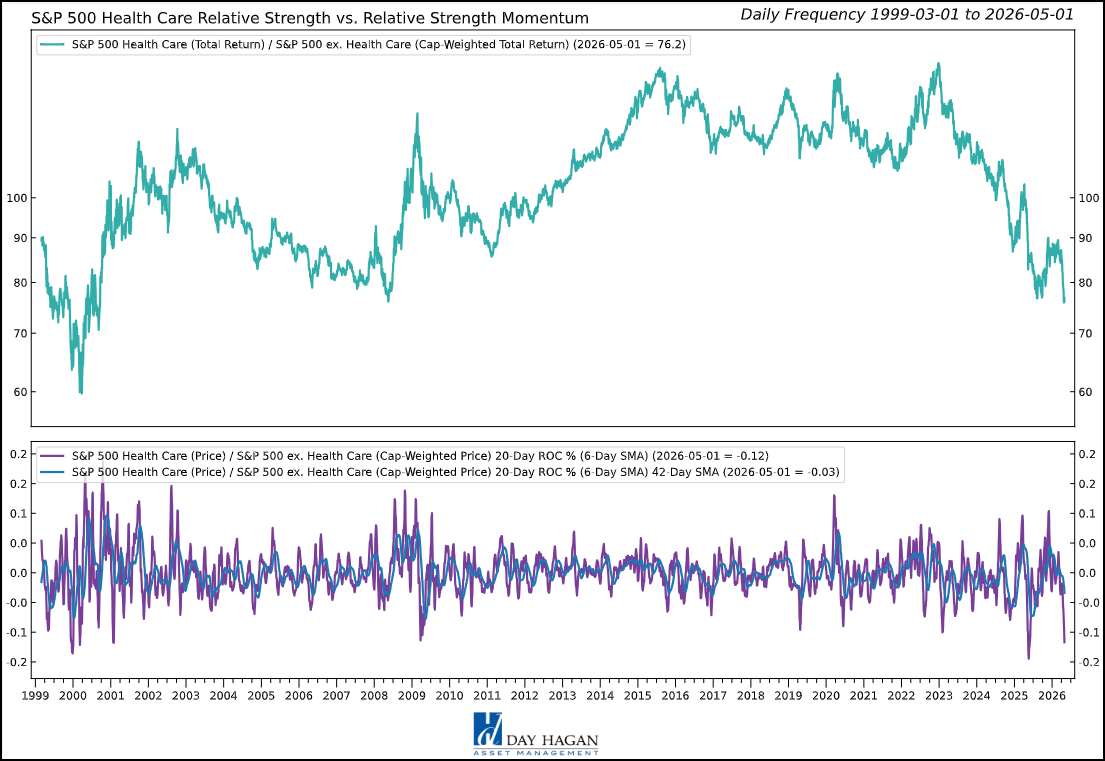Click the lower panel left -0.1 label

[17, 633]
